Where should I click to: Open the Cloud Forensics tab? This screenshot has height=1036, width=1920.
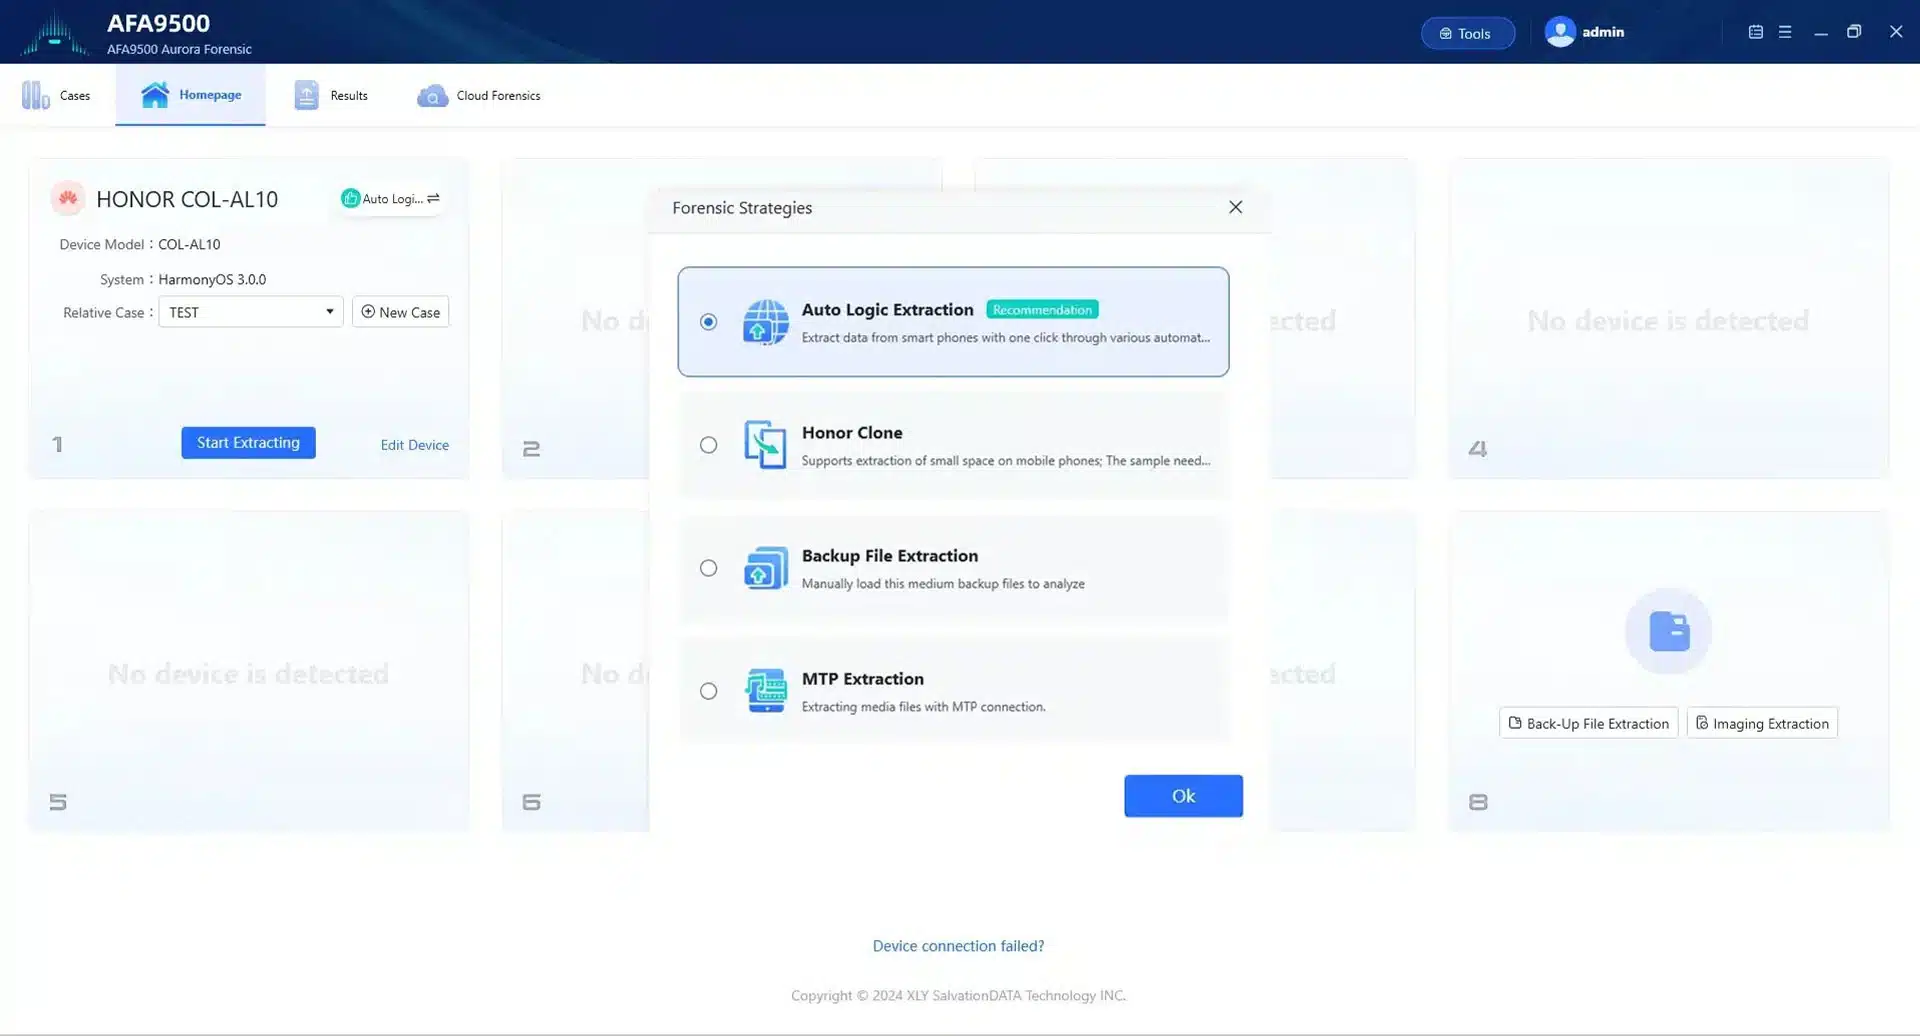(479, 95)
